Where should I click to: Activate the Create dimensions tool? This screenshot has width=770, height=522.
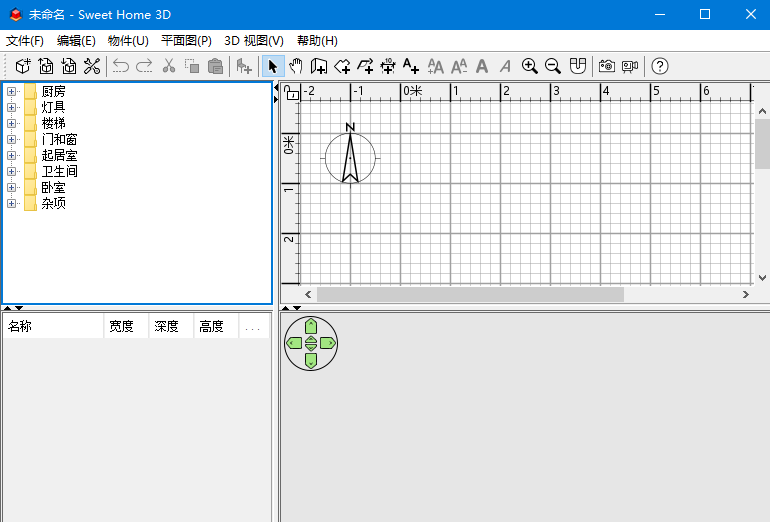pyautogui.click(x=388, y=66)
